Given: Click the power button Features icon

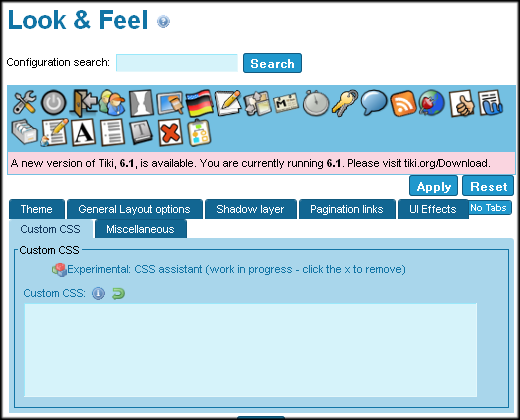Looking at the screenshot, I should point(54,103).
